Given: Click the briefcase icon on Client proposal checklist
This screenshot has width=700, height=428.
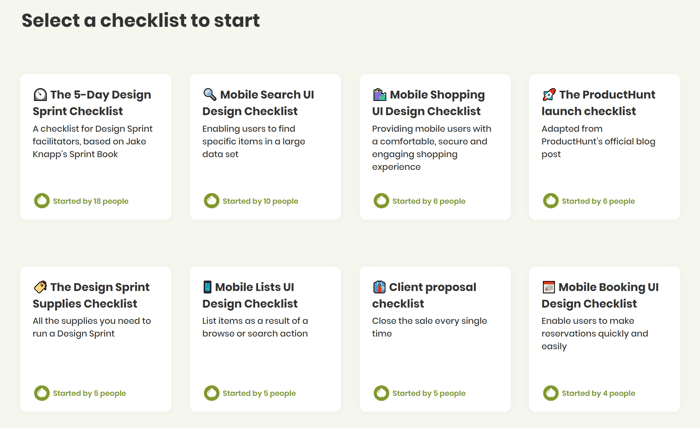Looking at the screenshot, I should pos(379,287).
